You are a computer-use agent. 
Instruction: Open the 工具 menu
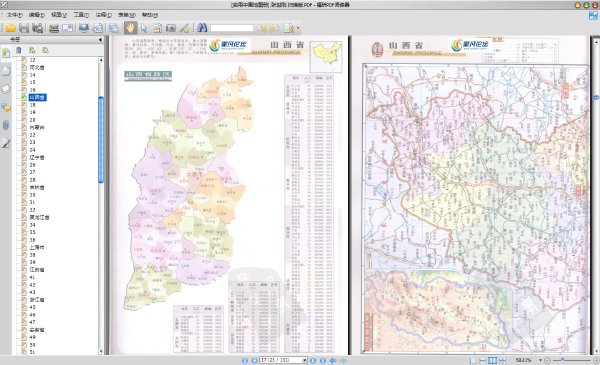81,15
